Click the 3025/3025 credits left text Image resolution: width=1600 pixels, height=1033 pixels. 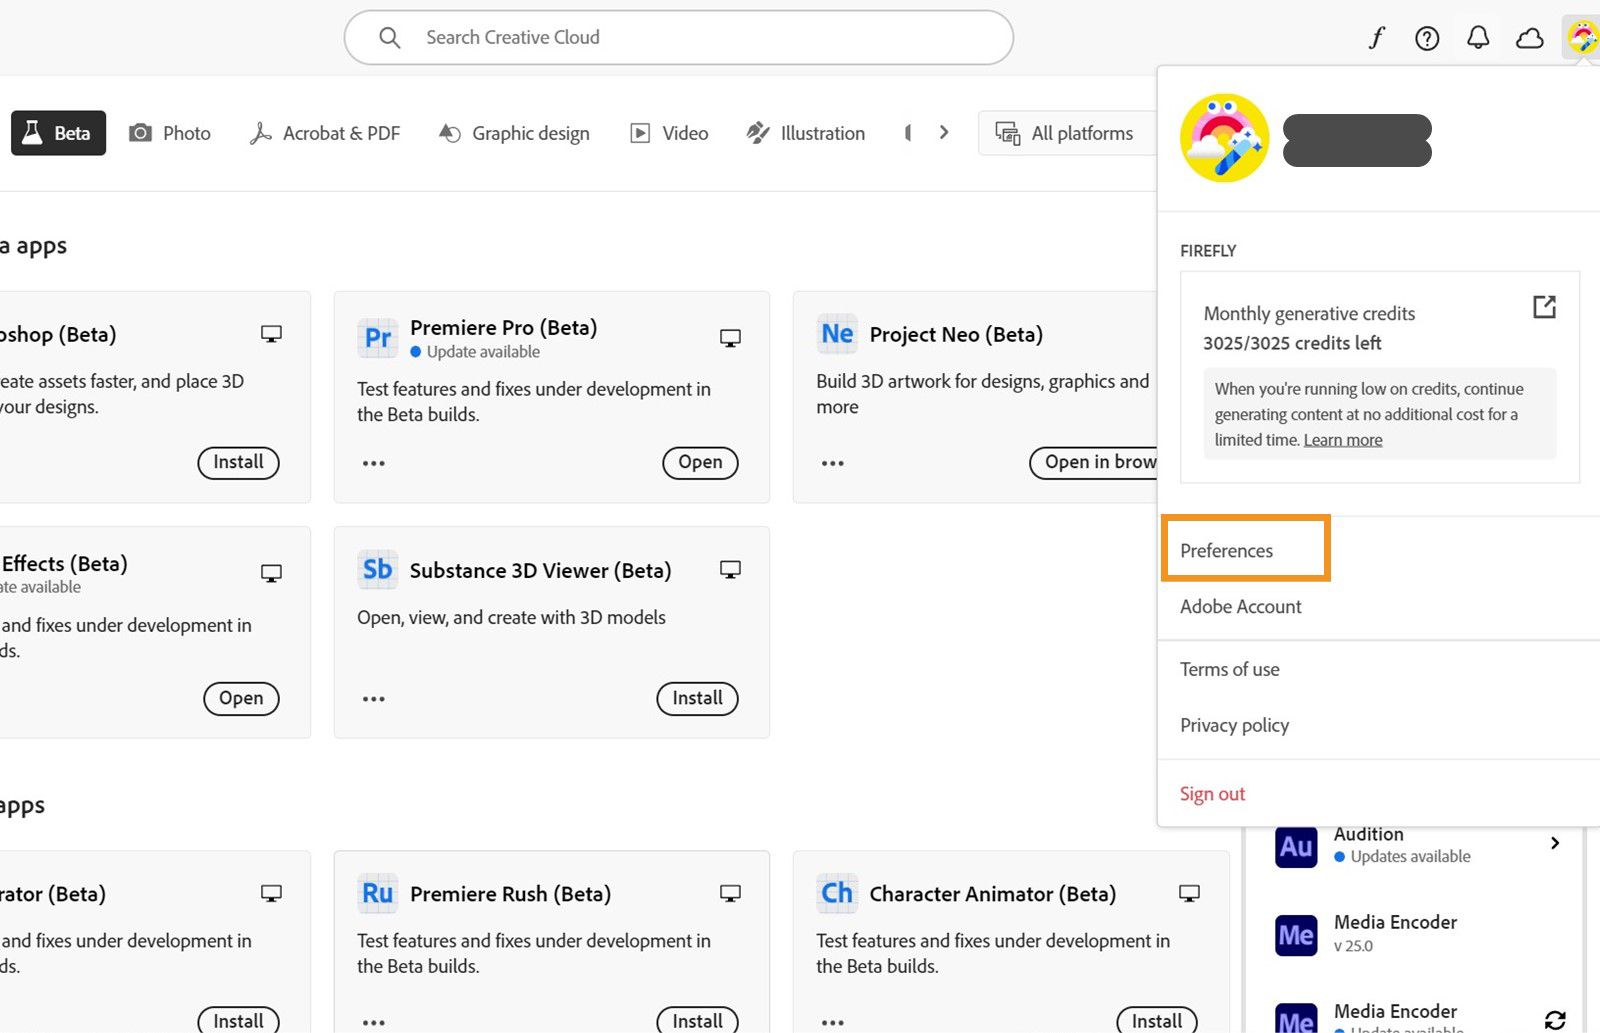[1292, 344]
